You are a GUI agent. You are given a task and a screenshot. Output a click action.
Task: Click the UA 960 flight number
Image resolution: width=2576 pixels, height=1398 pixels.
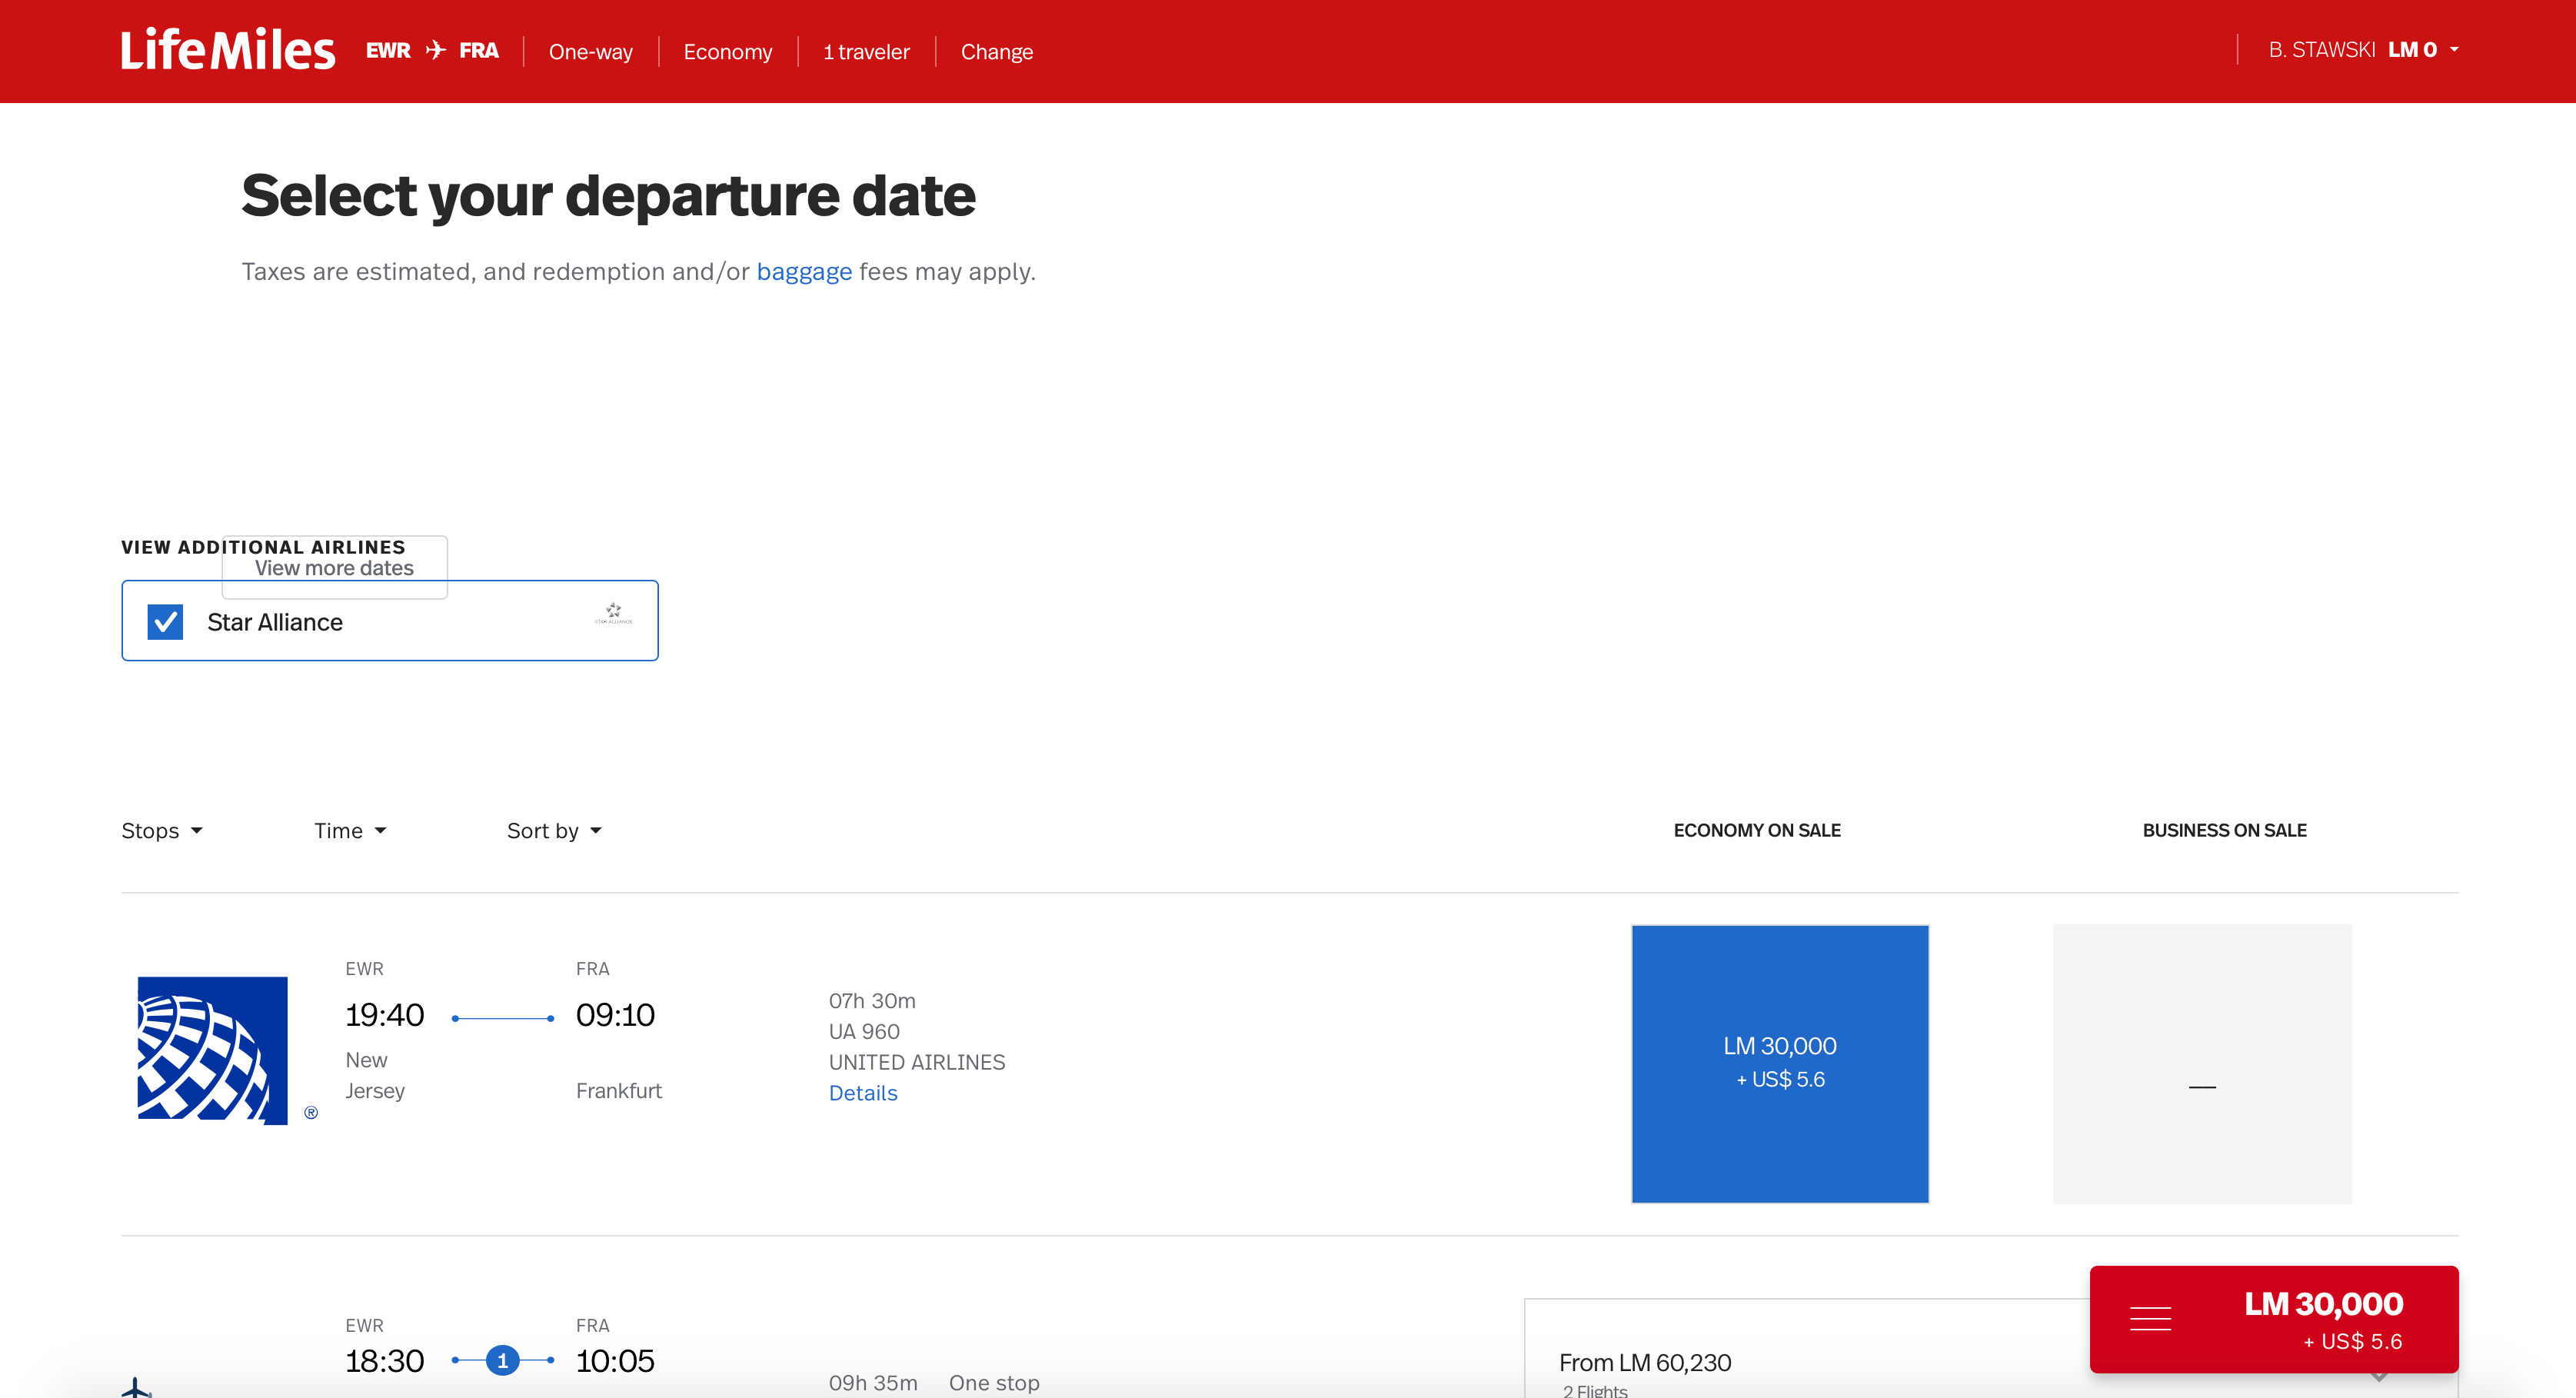pyautogui.click(x=864, y=1031)
